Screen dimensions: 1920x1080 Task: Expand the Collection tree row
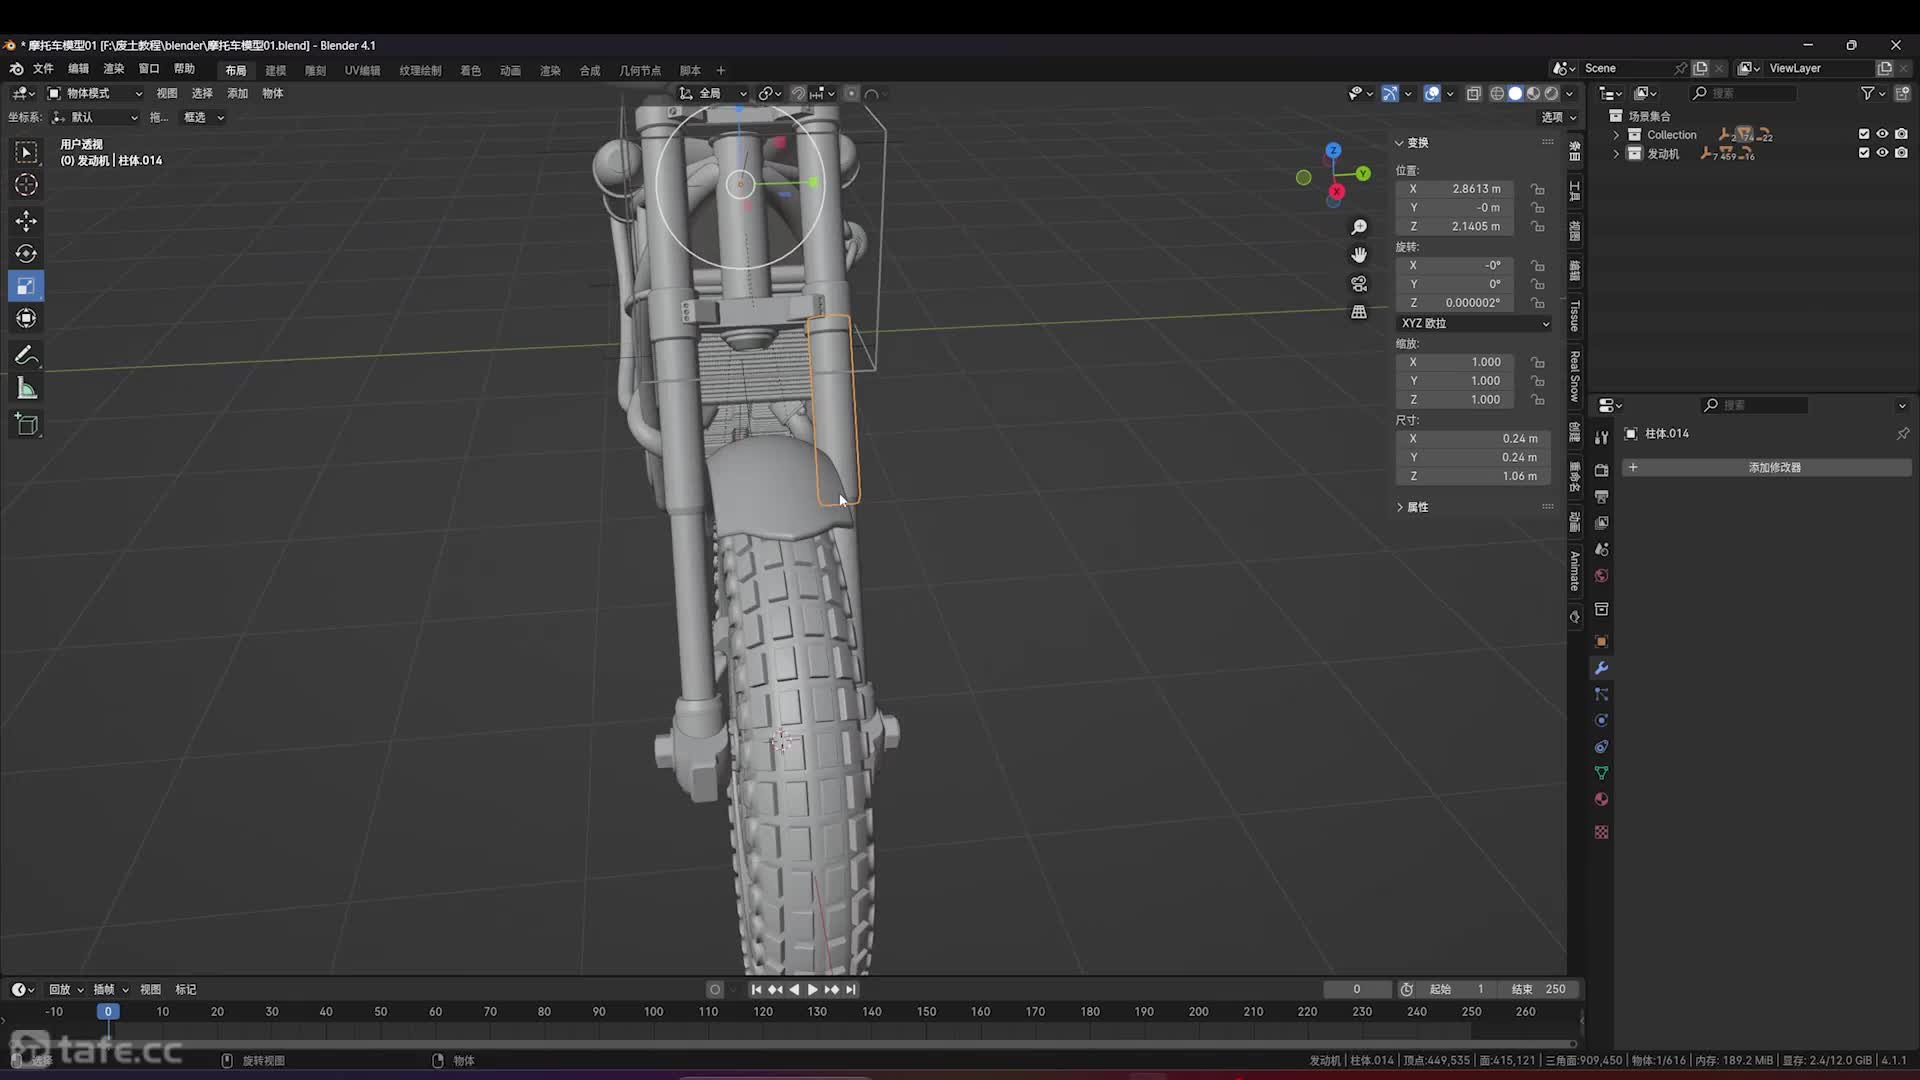[x=1616, y=134]
